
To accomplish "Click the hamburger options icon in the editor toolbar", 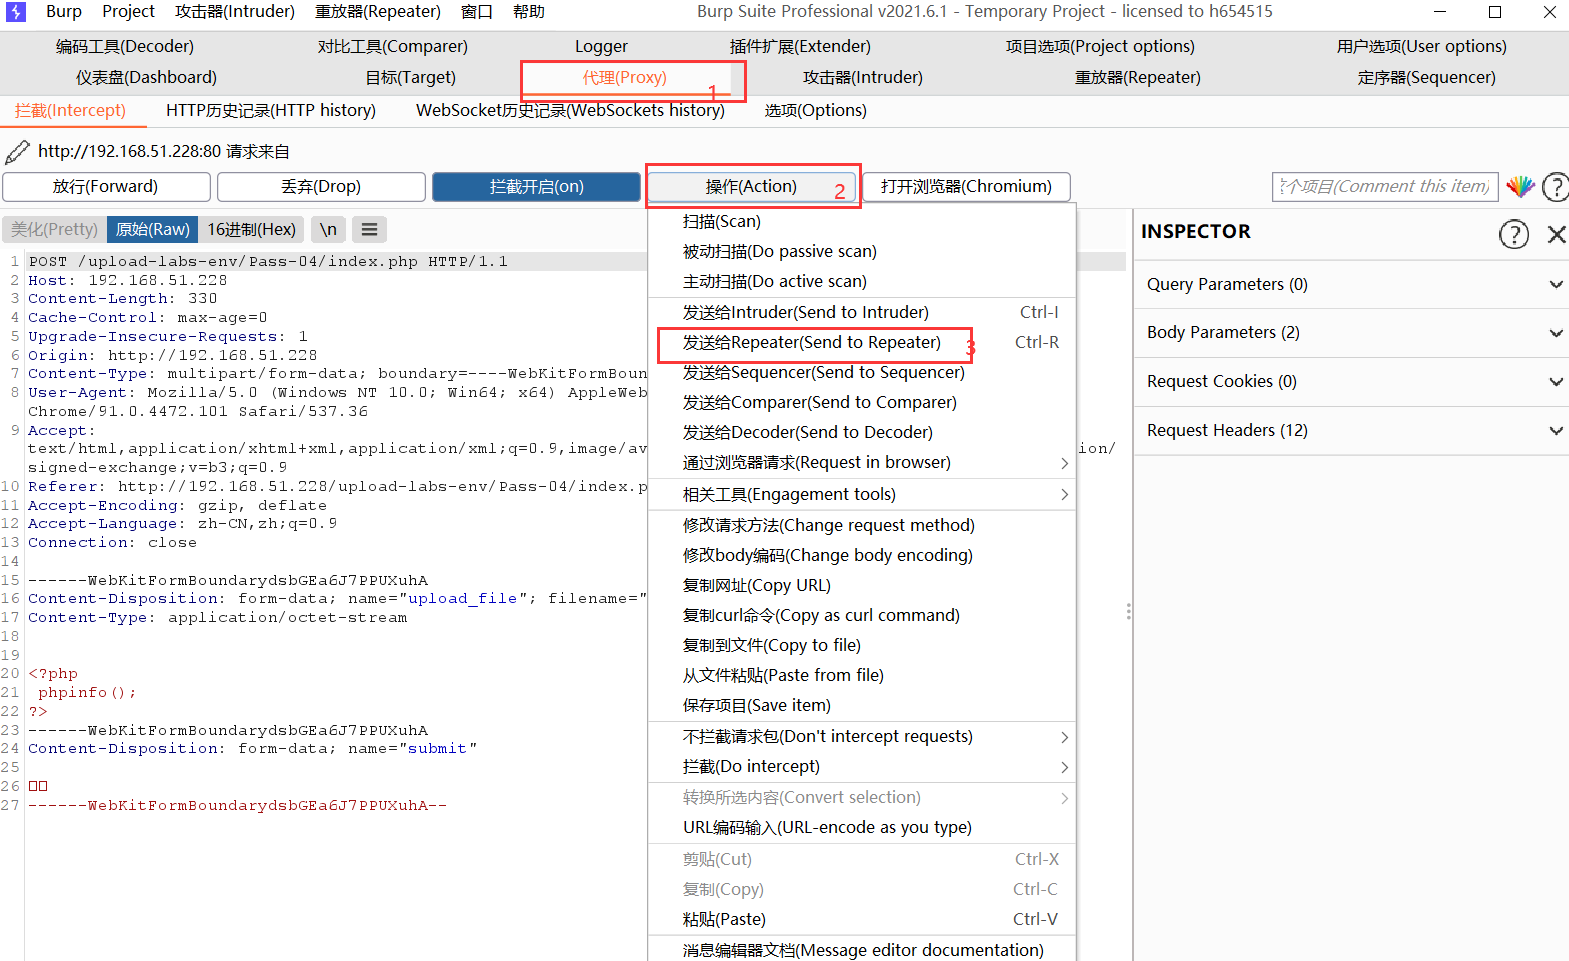I will point(369,230).
